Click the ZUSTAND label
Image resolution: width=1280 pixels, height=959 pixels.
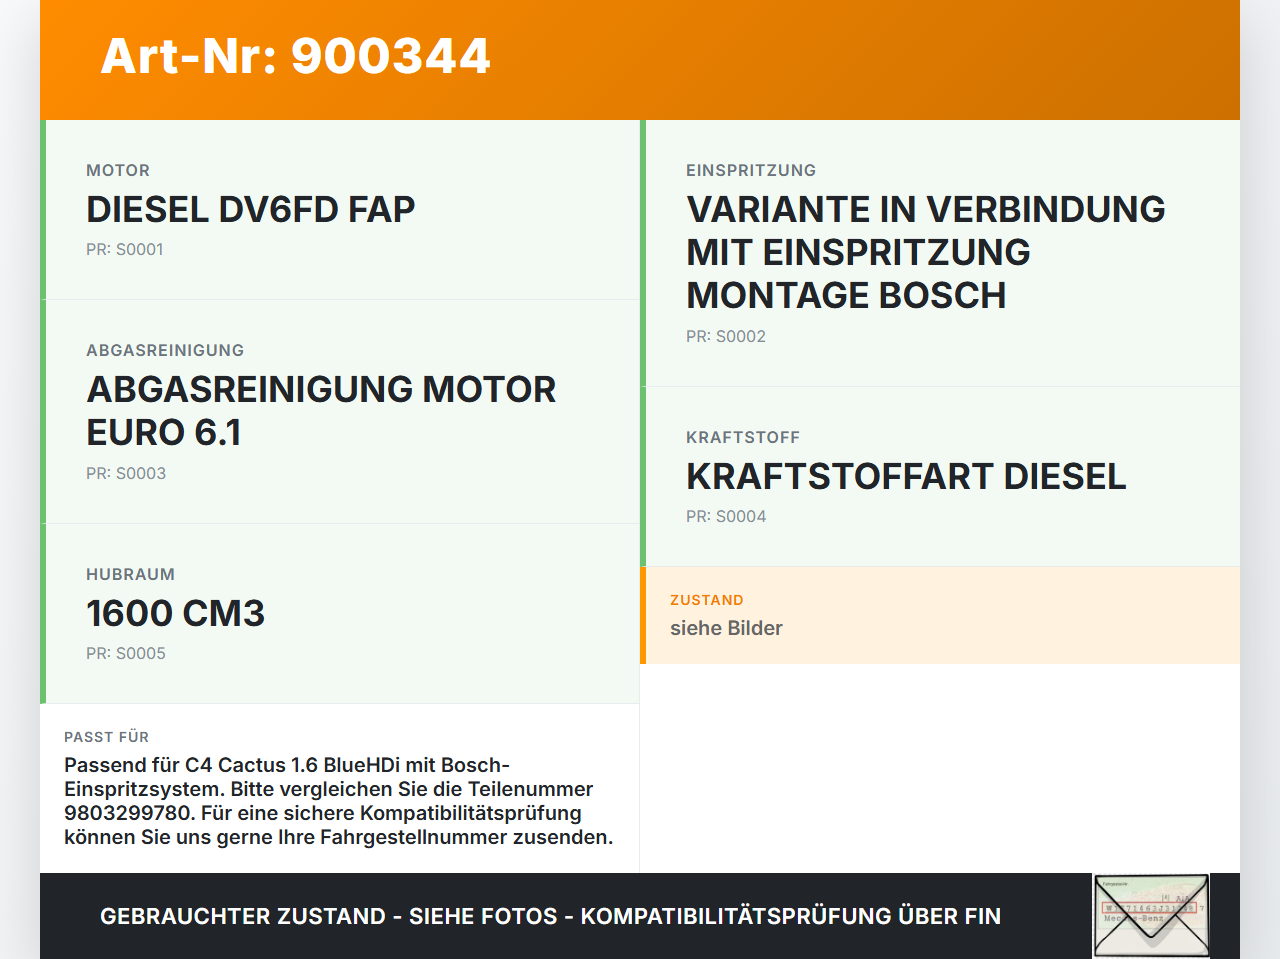(x=707, y=600)
